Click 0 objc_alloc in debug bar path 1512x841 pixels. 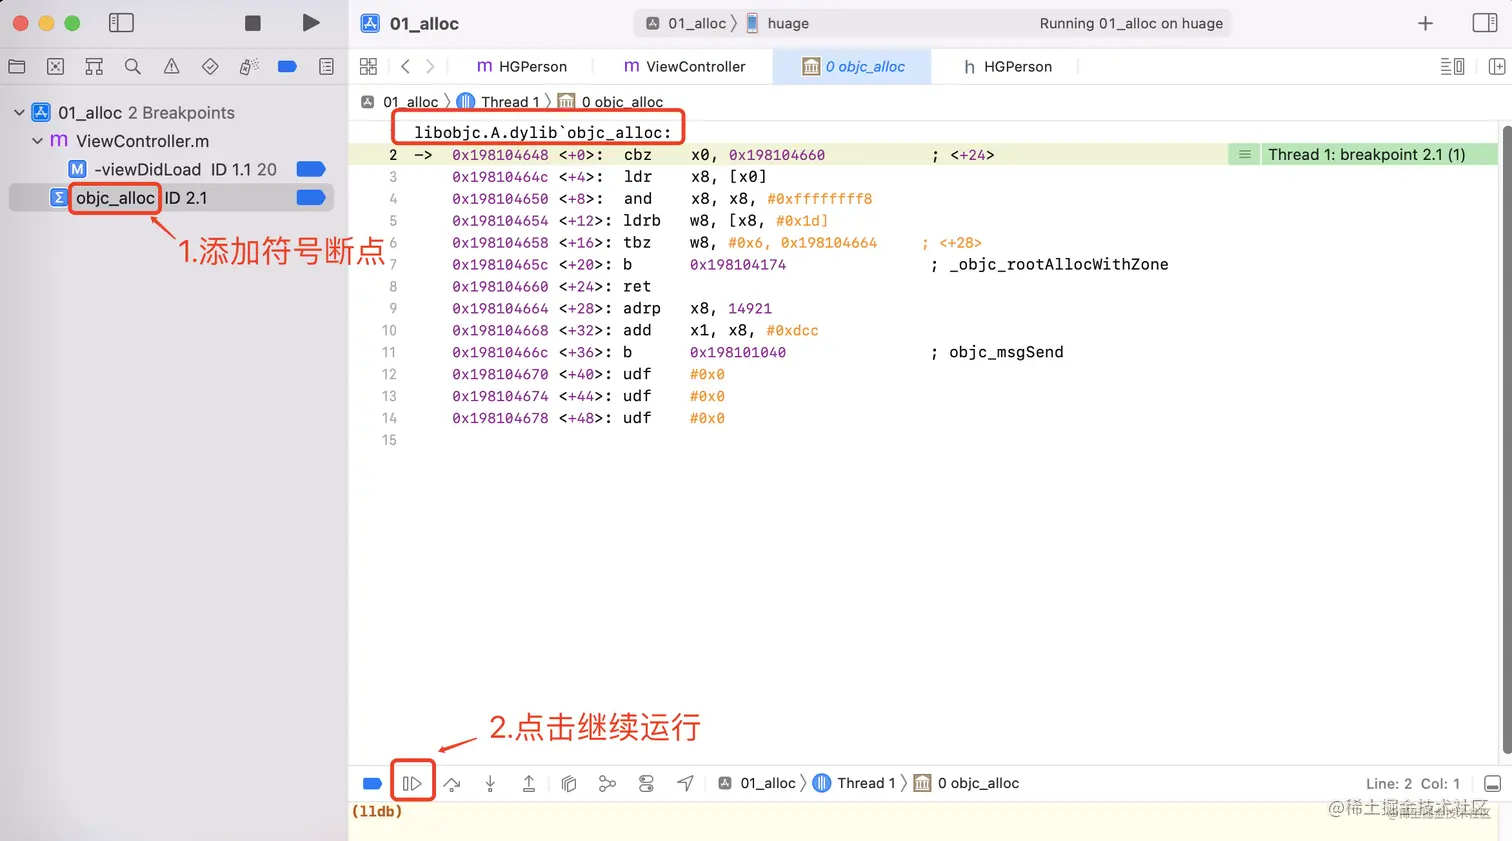[x=967, y=783]
